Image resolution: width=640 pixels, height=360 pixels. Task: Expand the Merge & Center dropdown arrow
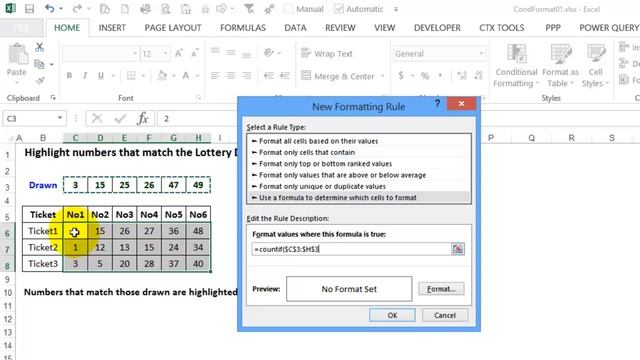382,76
